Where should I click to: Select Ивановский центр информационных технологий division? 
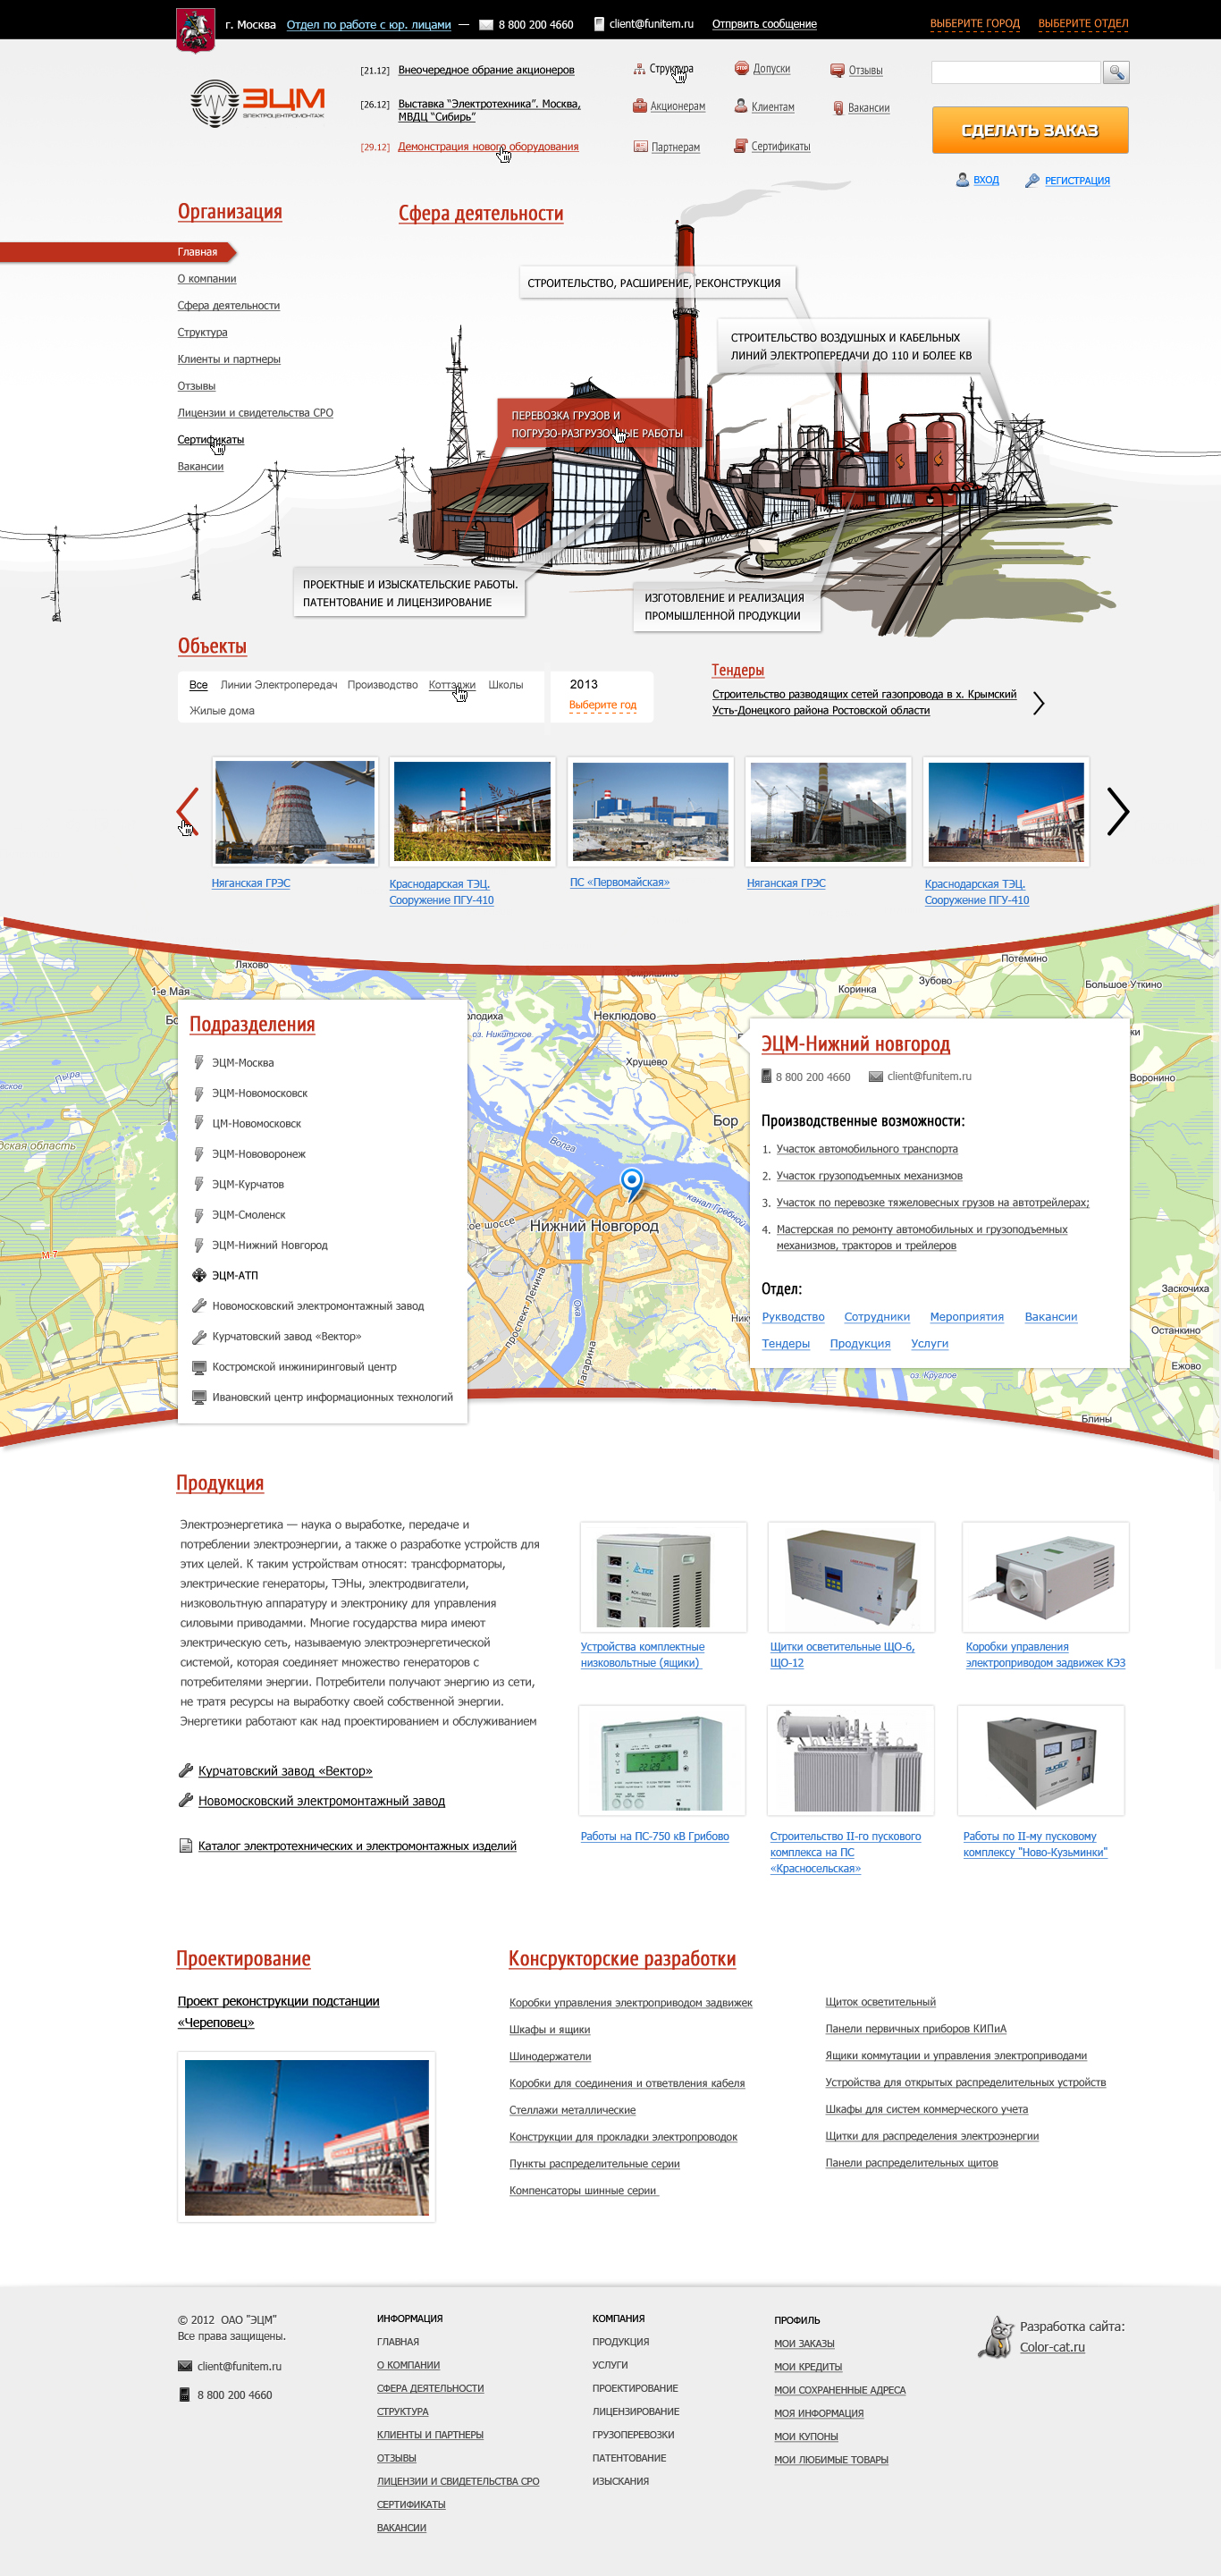332,1397
